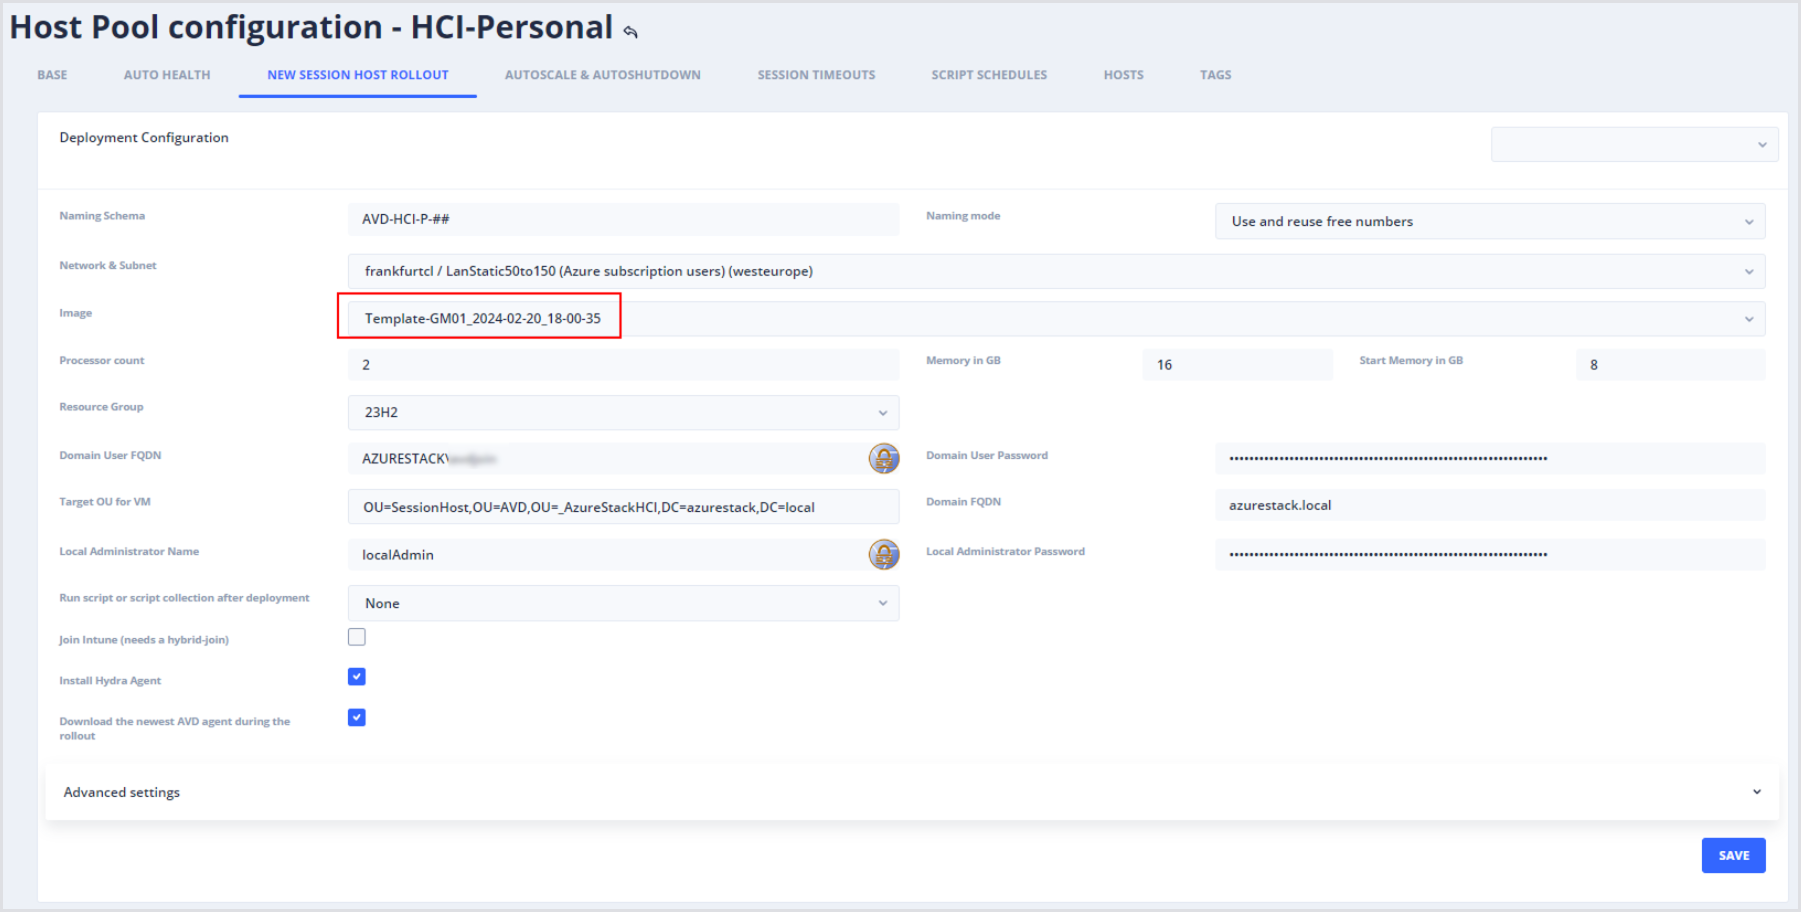Click the credential icon in Domain User FQDN field

[x=883, y=458]
